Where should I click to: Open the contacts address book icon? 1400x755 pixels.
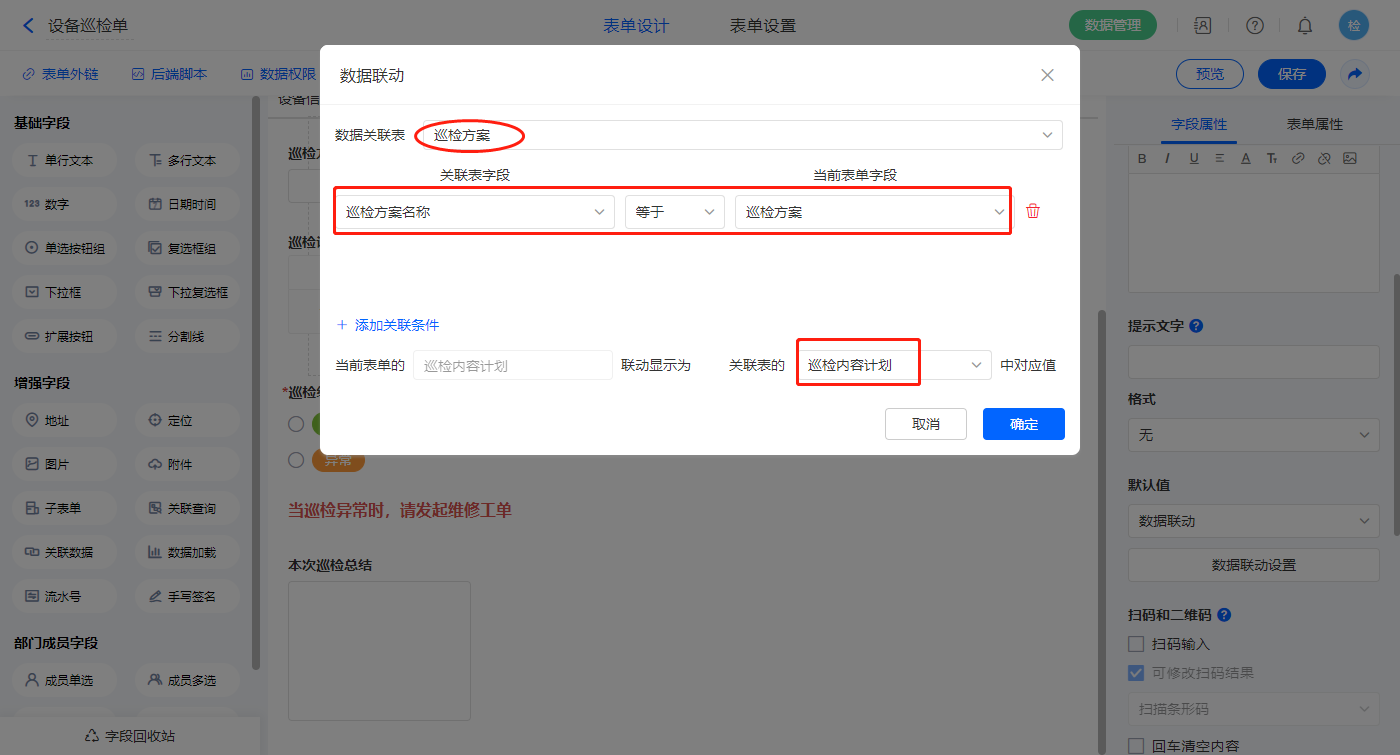[x=1203, y=26]
